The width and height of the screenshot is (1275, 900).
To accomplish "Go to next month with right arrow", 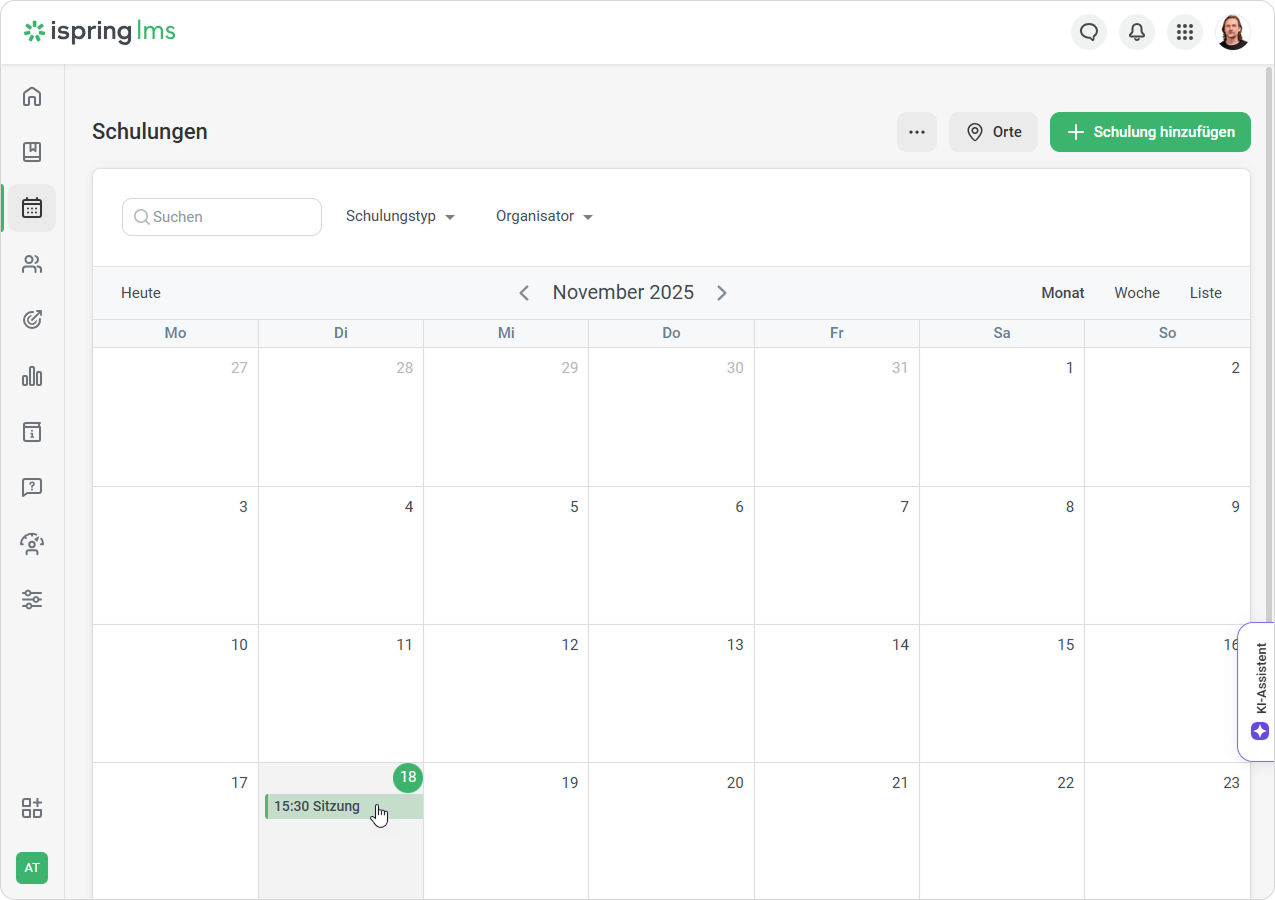I will coord(722,293).
